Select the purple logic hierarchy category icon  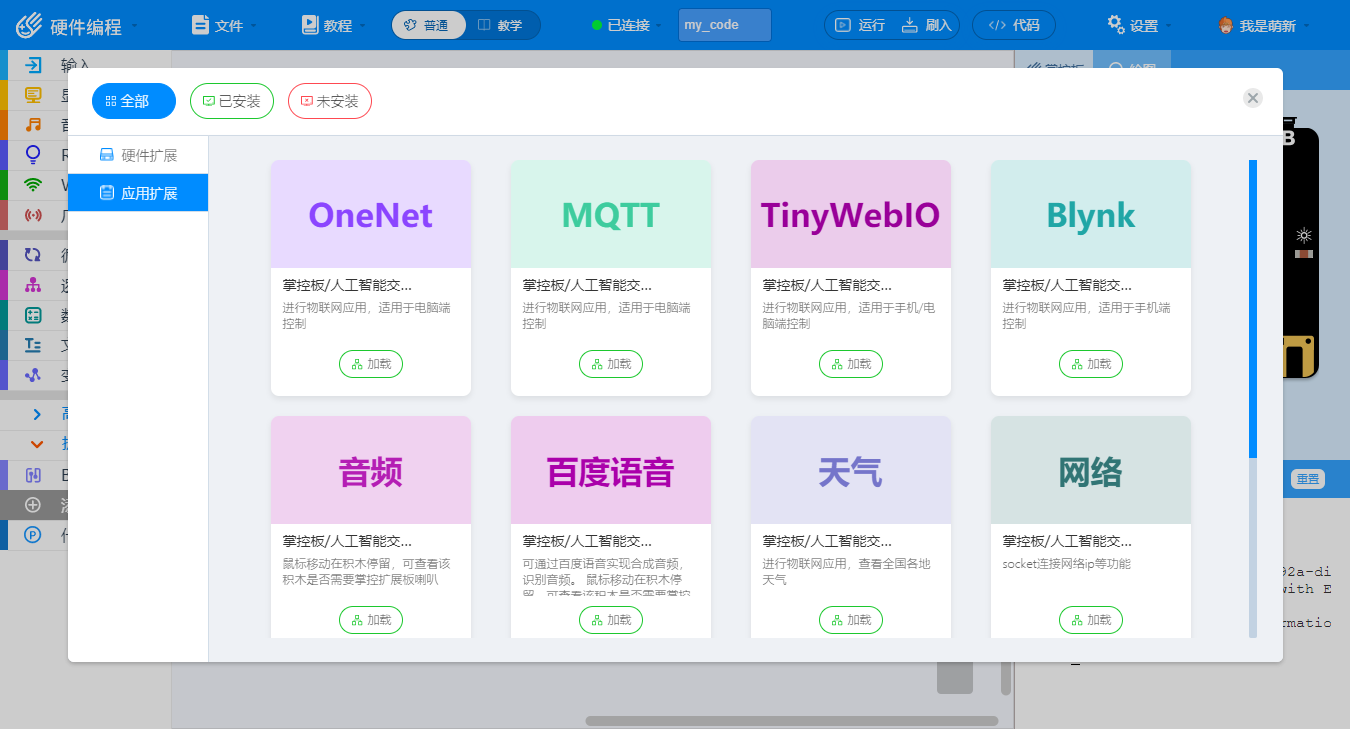pyautogui.click(x=33, y=285)
